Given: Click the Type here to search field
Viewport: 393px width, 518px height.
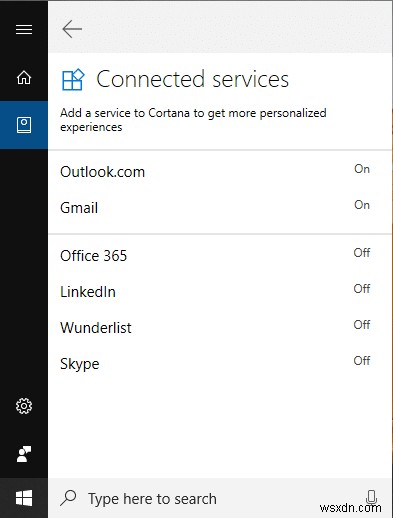Looking at the screenshot, I should point(220,498).
